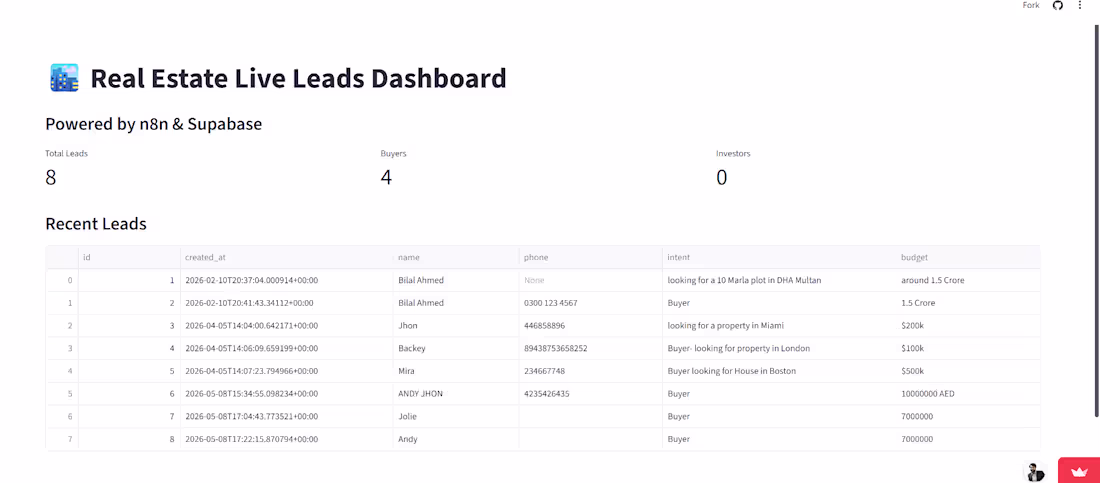Click the name cell Mira
The height and width of the screenshot is (483, 1100).
456,371
